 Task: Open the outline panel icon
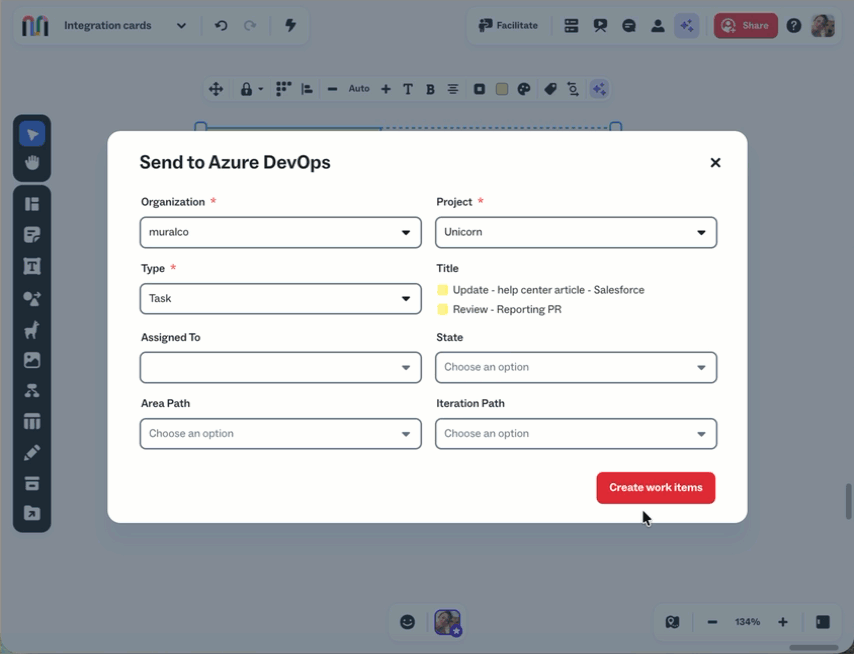coord(571,25)
